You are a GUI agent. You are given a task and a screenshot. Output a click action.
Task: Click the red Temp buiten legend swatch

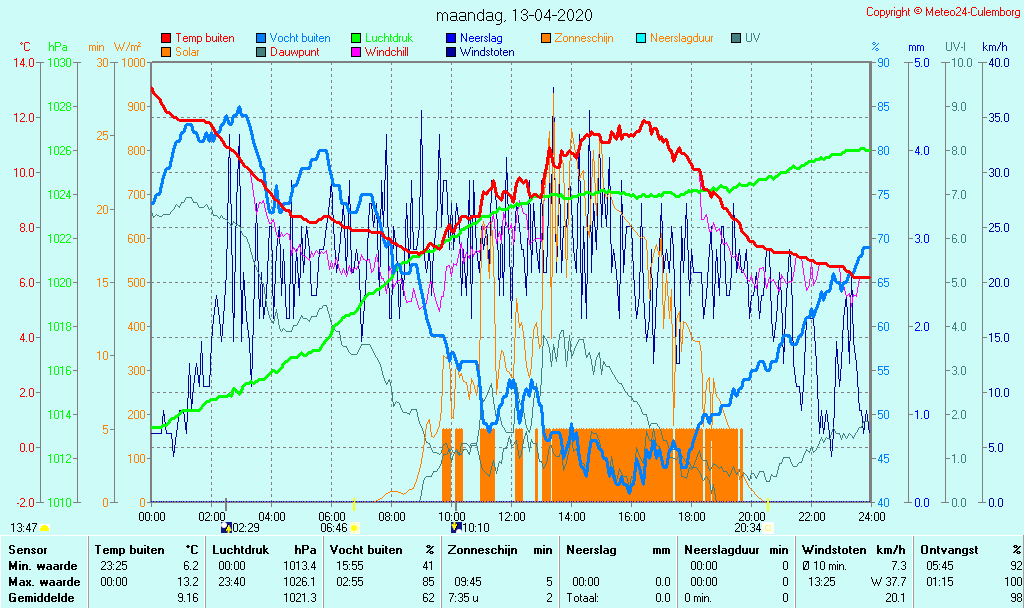(166, 38)
